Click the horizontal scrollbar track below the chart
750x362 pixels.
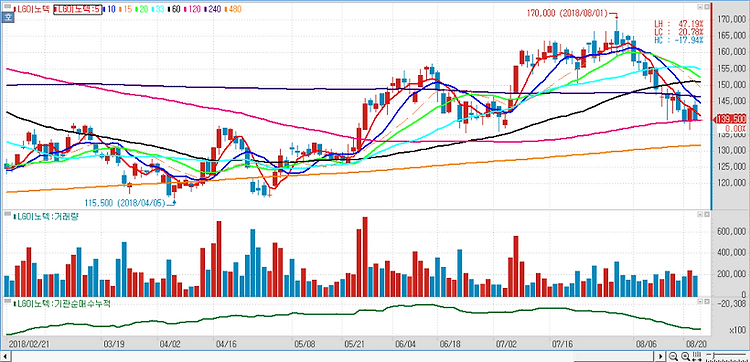[x=333, y=356]
